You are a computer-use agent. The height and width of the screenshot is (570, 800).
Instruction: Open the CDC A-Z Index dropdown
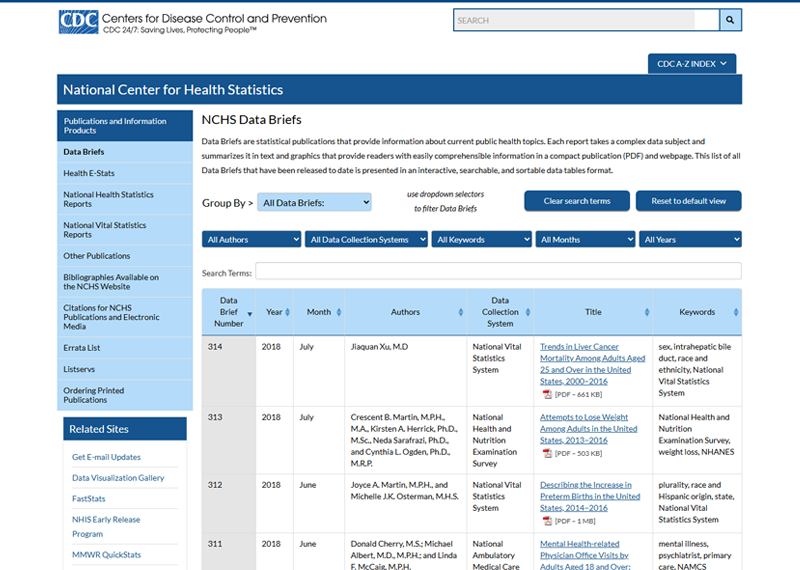click(692, 64)
